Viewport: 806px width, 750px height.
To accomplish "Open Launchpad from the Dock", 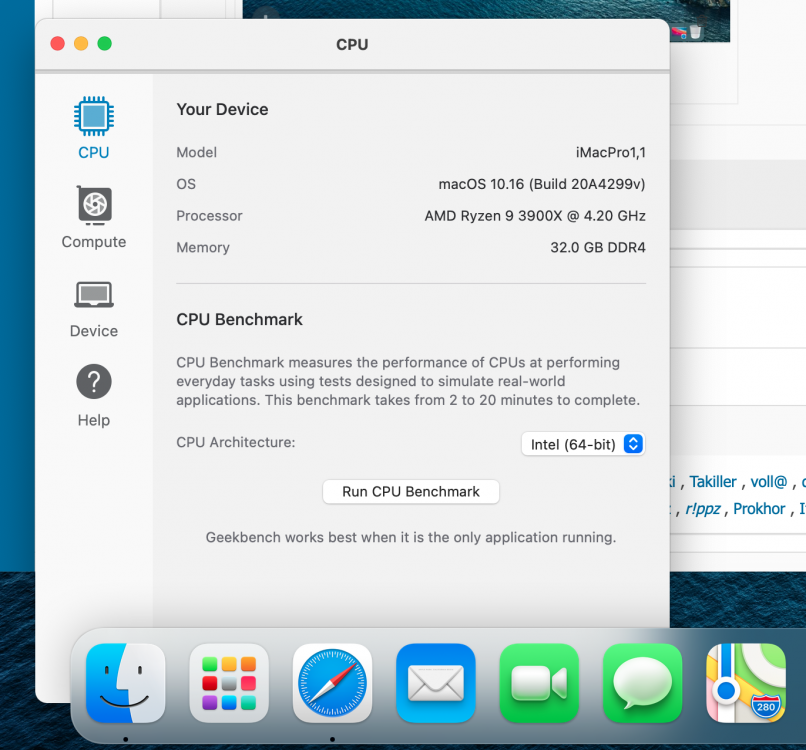I will pos(229,683).
